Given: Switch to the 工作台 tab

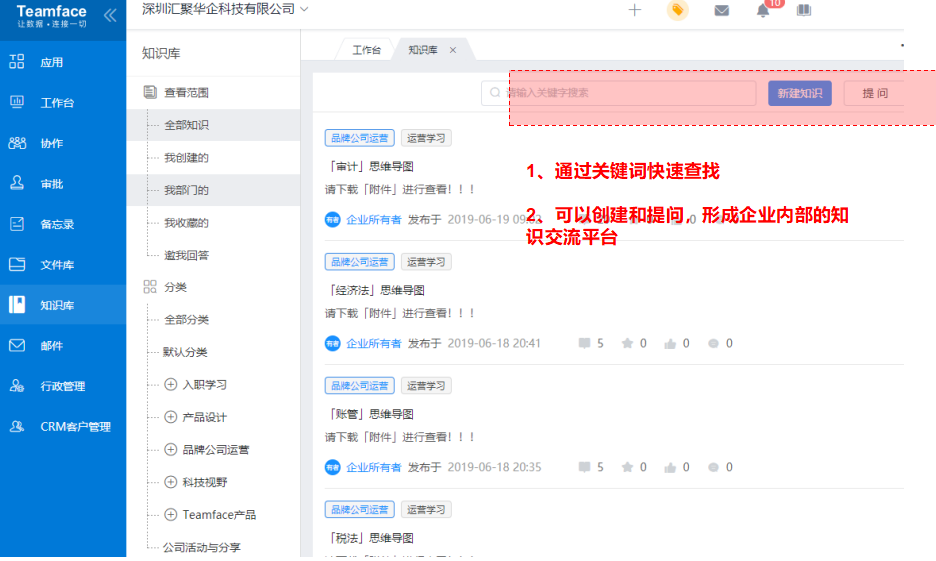Looking at the screenshot, I should tap(366, 50).
